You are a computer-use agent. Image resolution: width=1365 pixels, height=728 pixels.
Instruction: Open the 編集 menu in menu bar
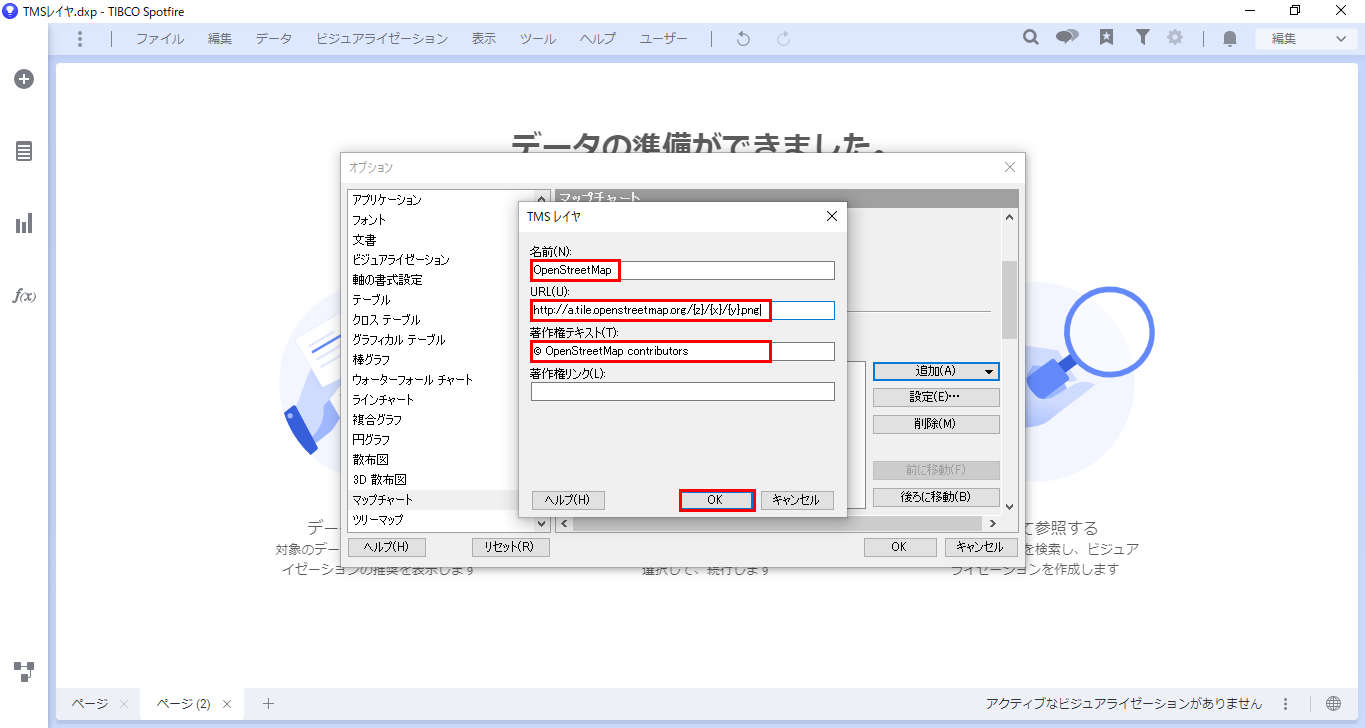point(220,39)
